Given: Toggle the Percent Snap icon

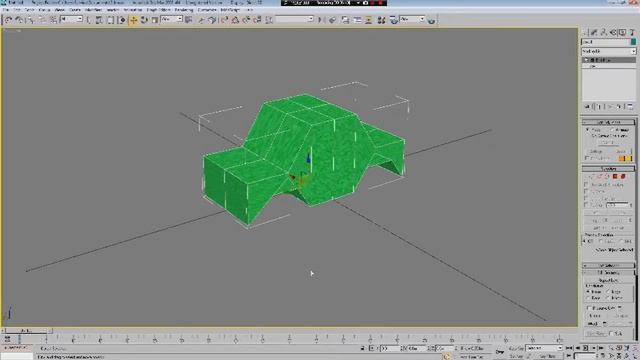Looking at the screenshot, I should click(x=246, y=20).
